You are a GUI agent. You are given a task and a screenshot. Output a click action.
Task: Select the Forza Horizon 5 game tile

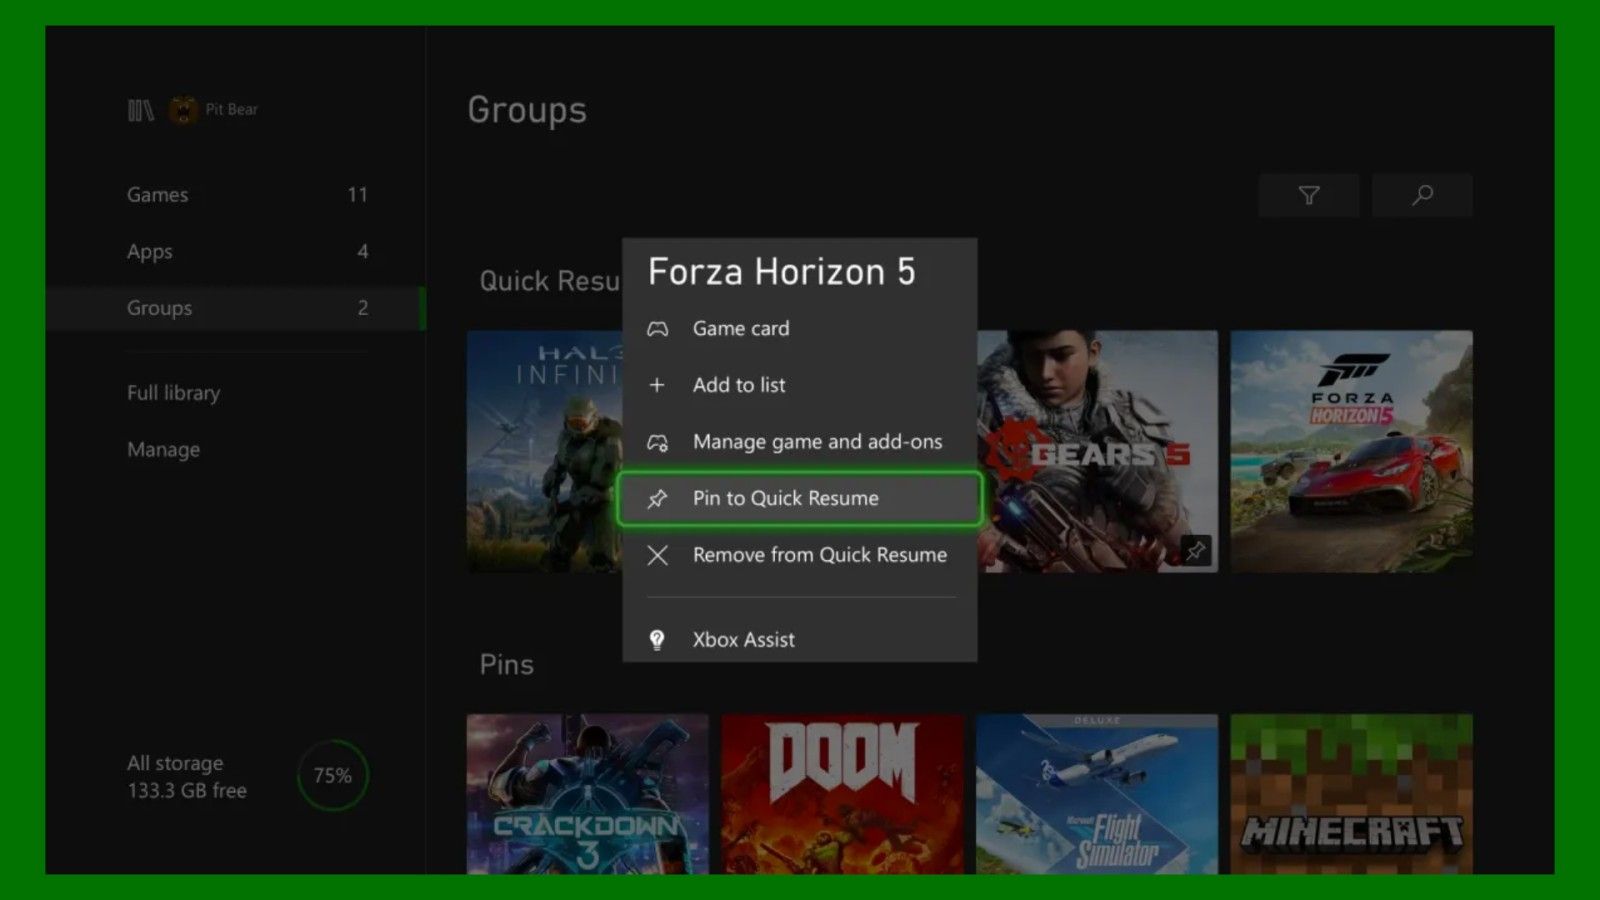[x=1351, y=452]
